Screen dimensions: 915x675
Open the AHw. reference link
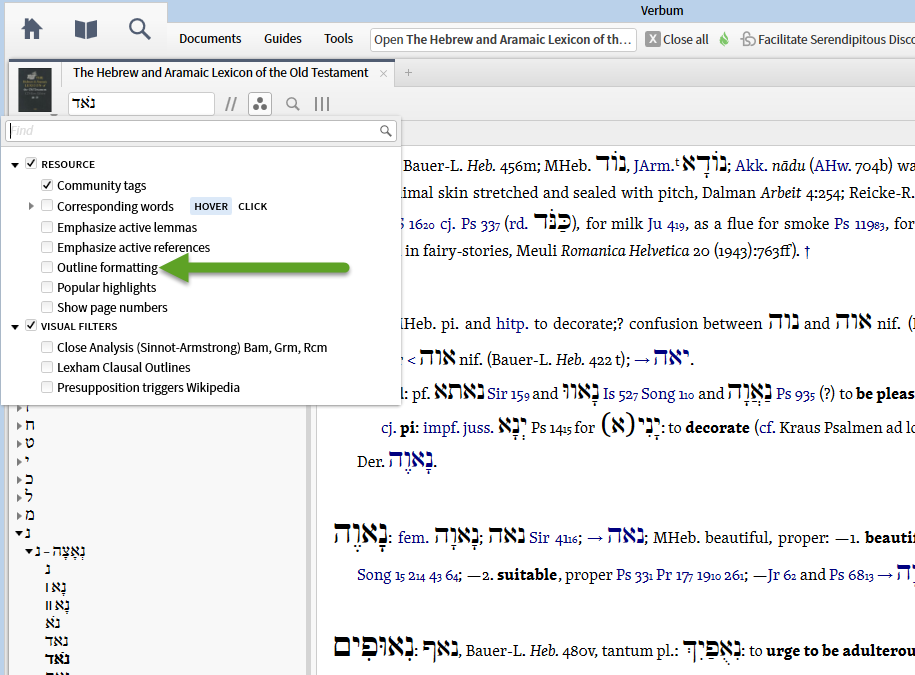834,166
